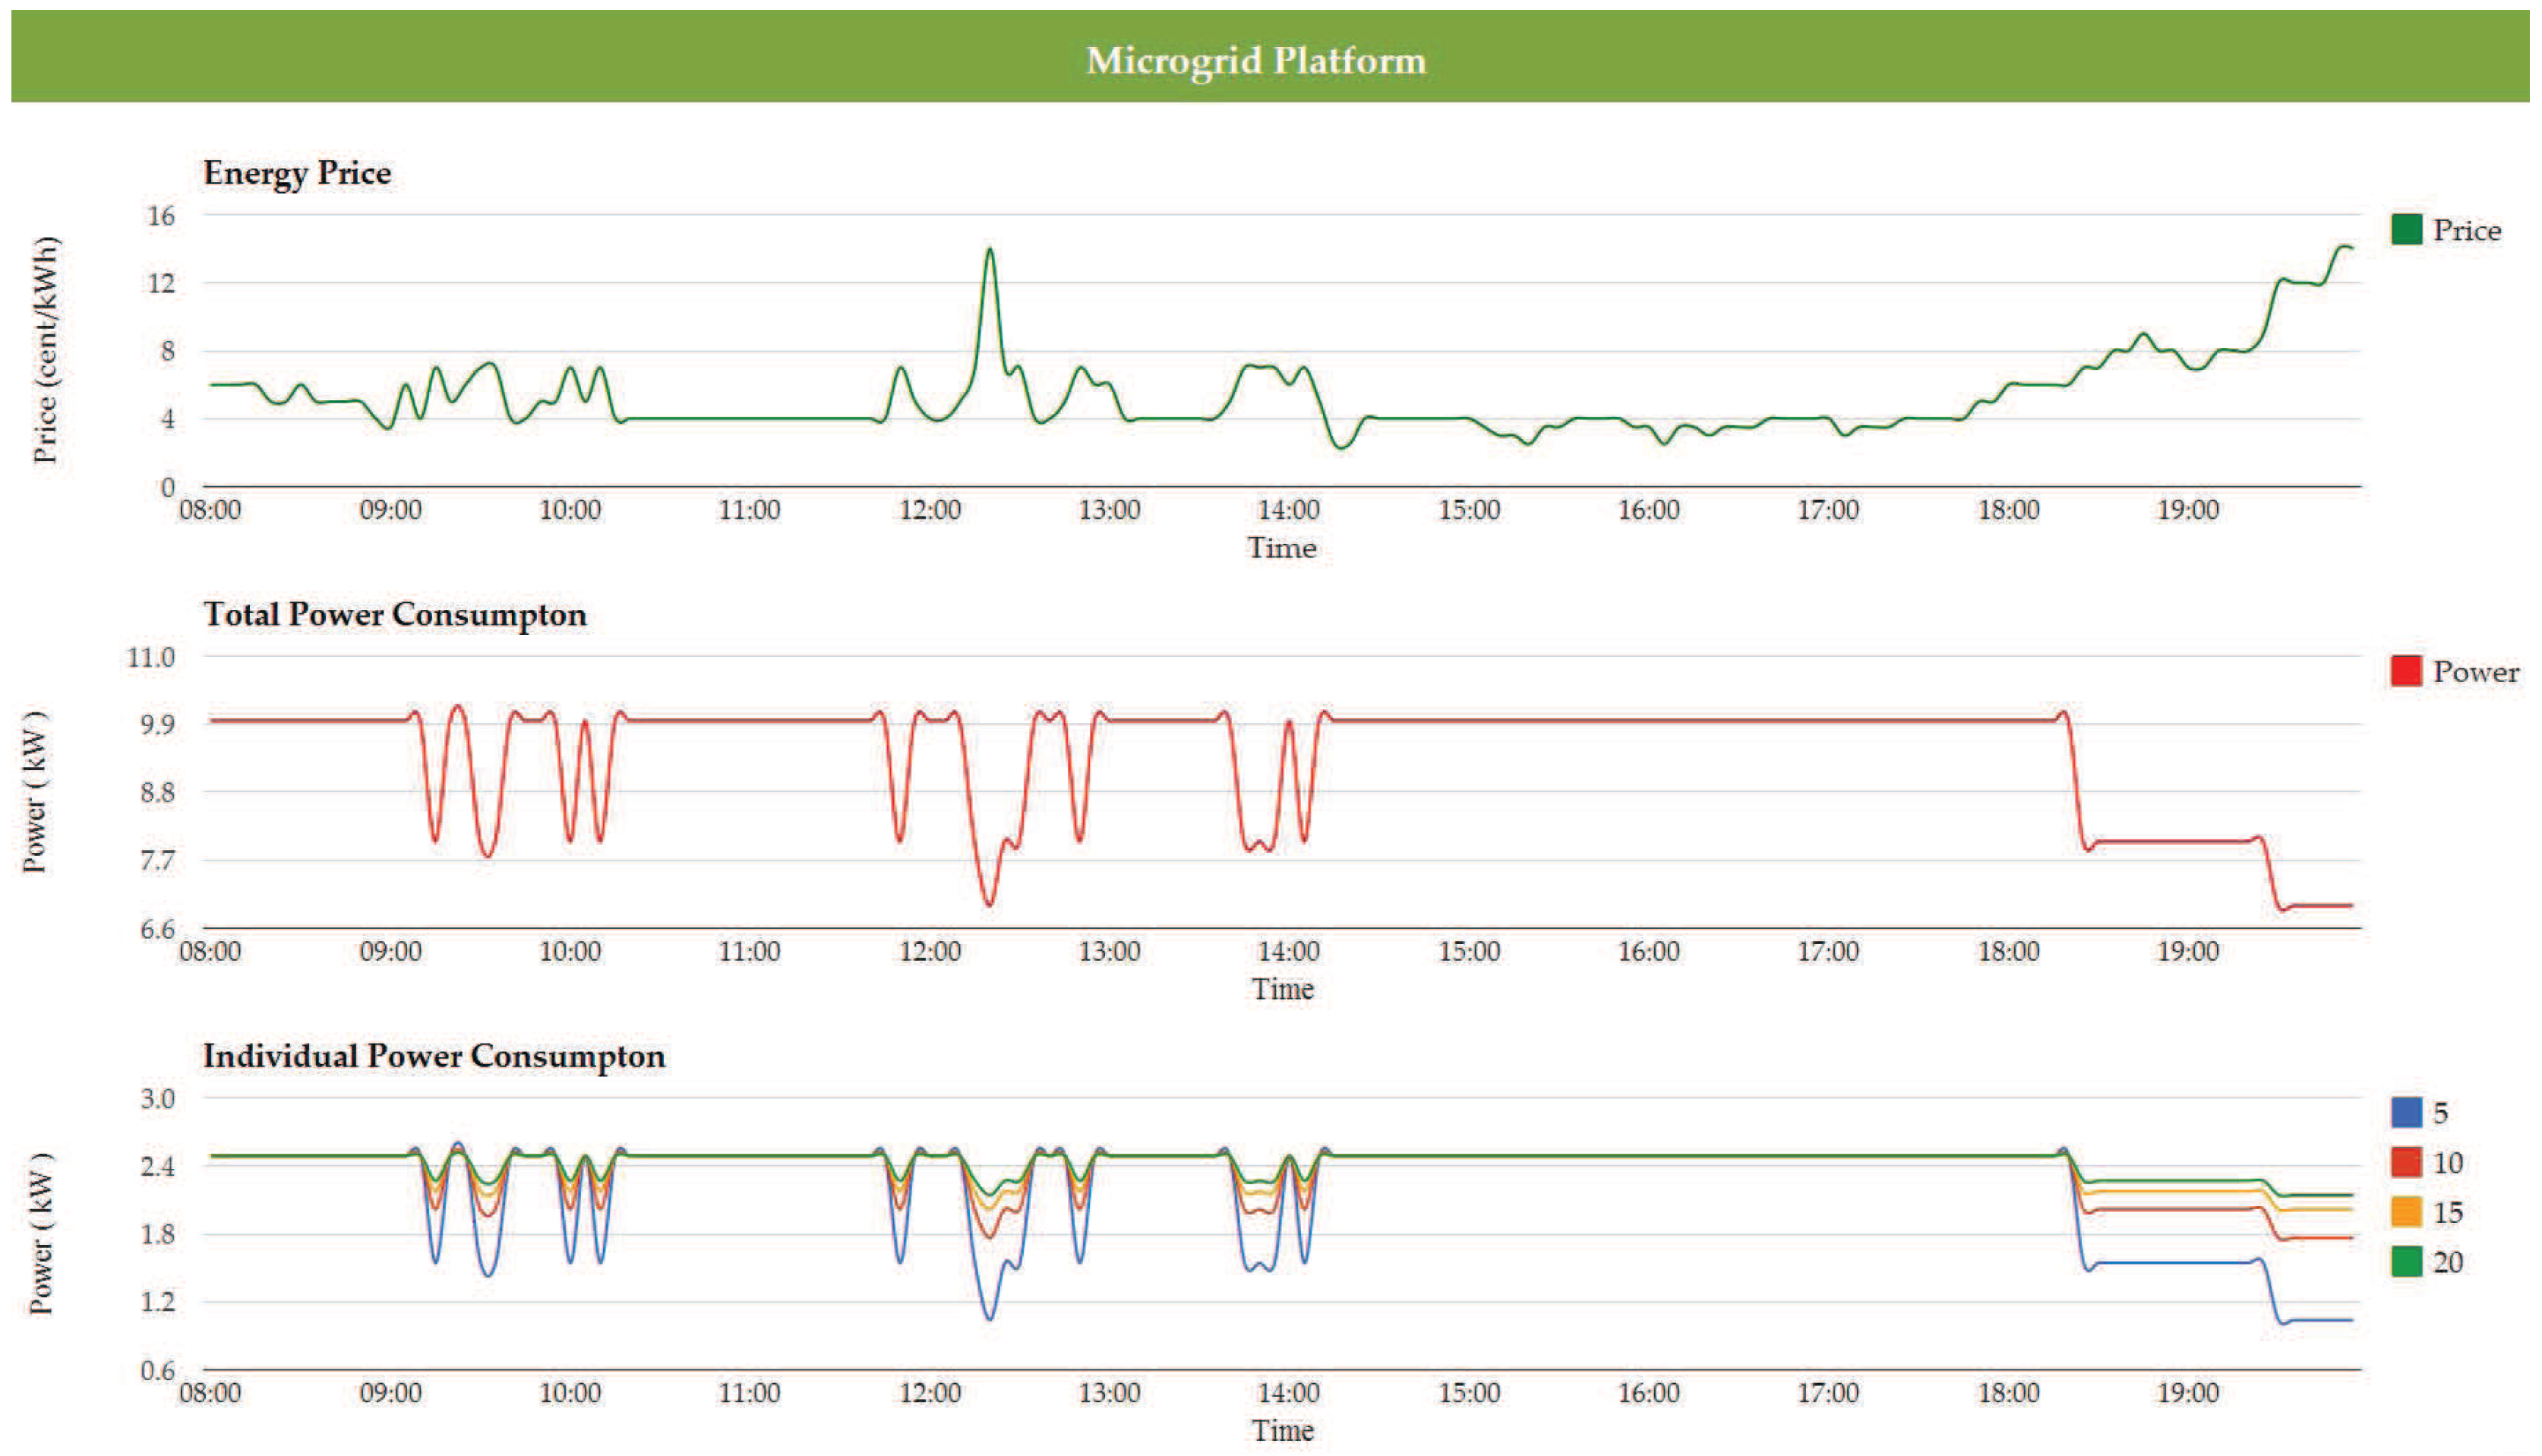Click the 08:00 tick on Energy Price axis
Screen dimensions: 2542x1456
point(210,510)
